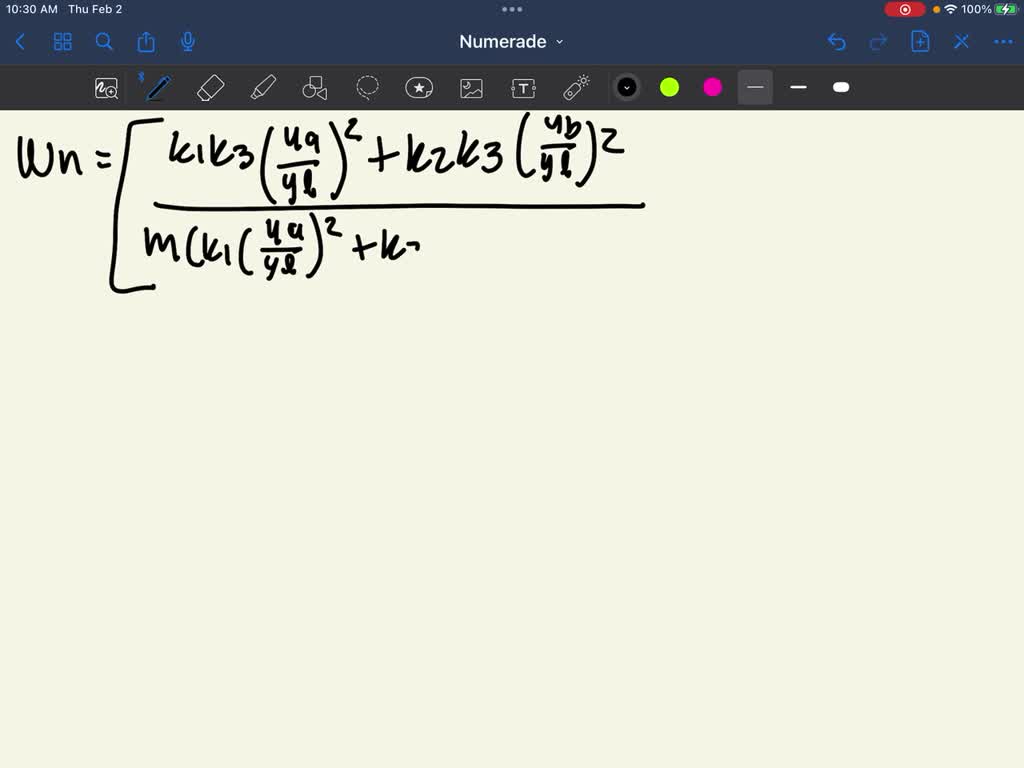Open the pages grid view
Viewport: 1024px width, 768px height.
click(62, 42)
